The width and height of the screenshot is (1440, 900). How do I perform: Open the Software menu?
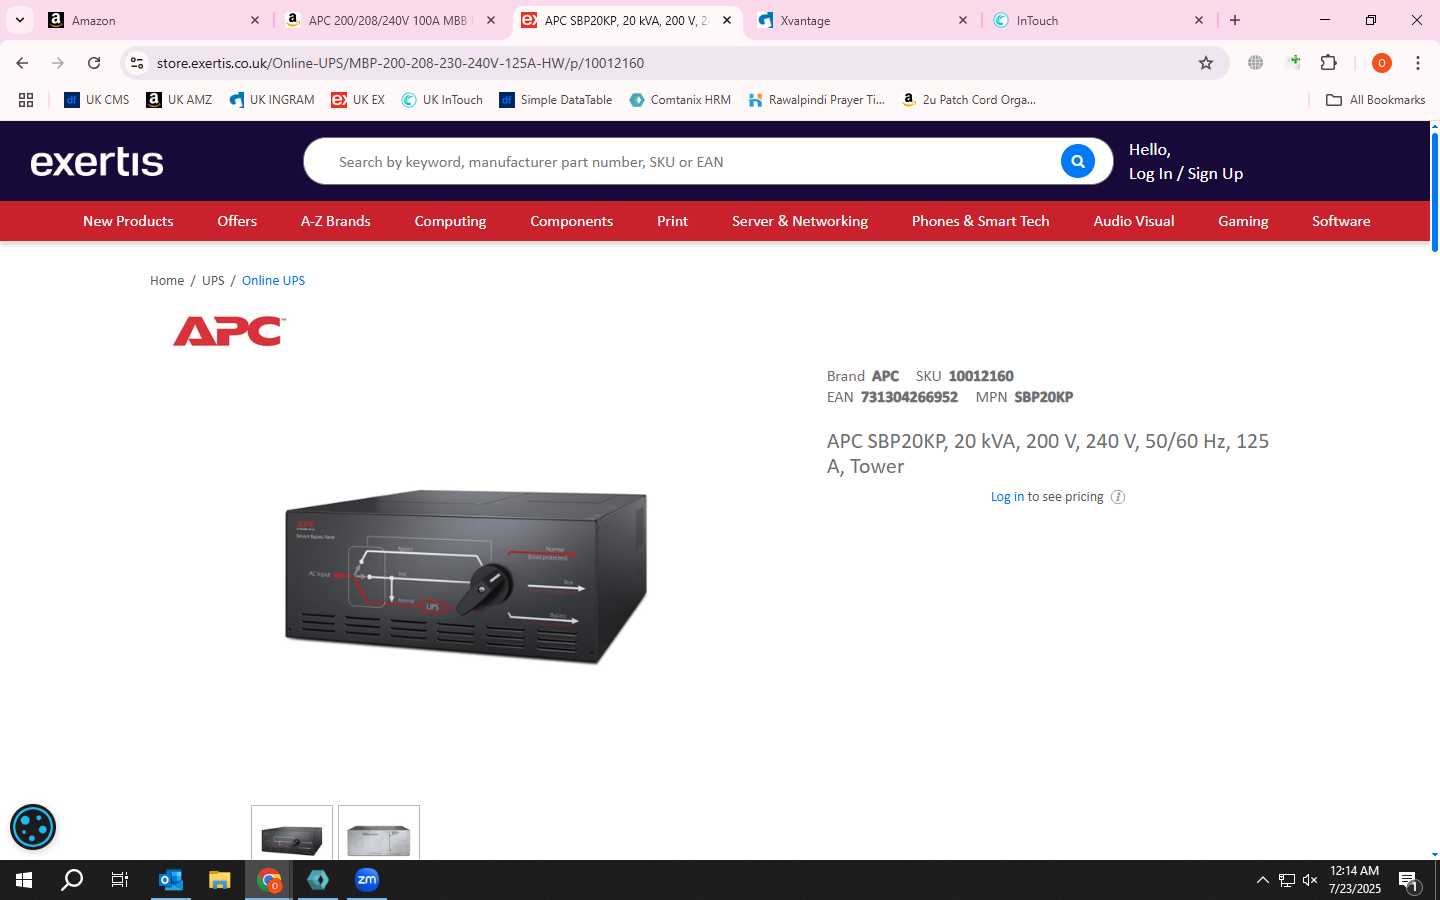(1341, 221)
